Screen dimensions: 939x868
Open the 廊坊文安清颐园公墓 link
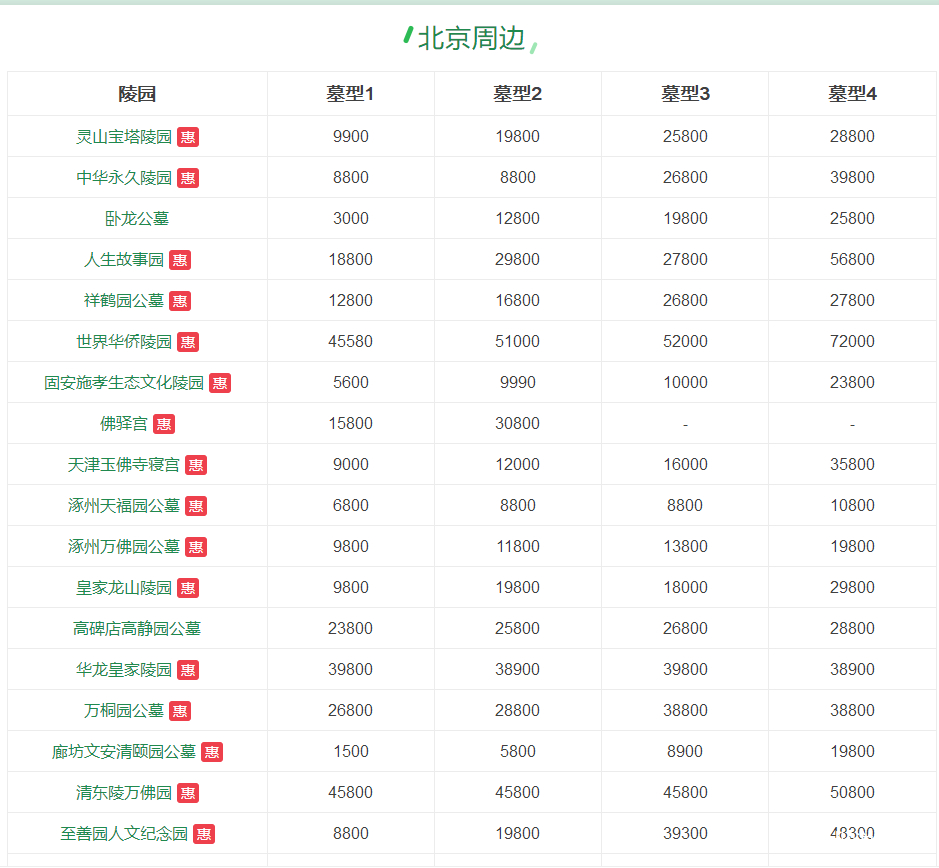pyautogui.click(x=124, y=752)
